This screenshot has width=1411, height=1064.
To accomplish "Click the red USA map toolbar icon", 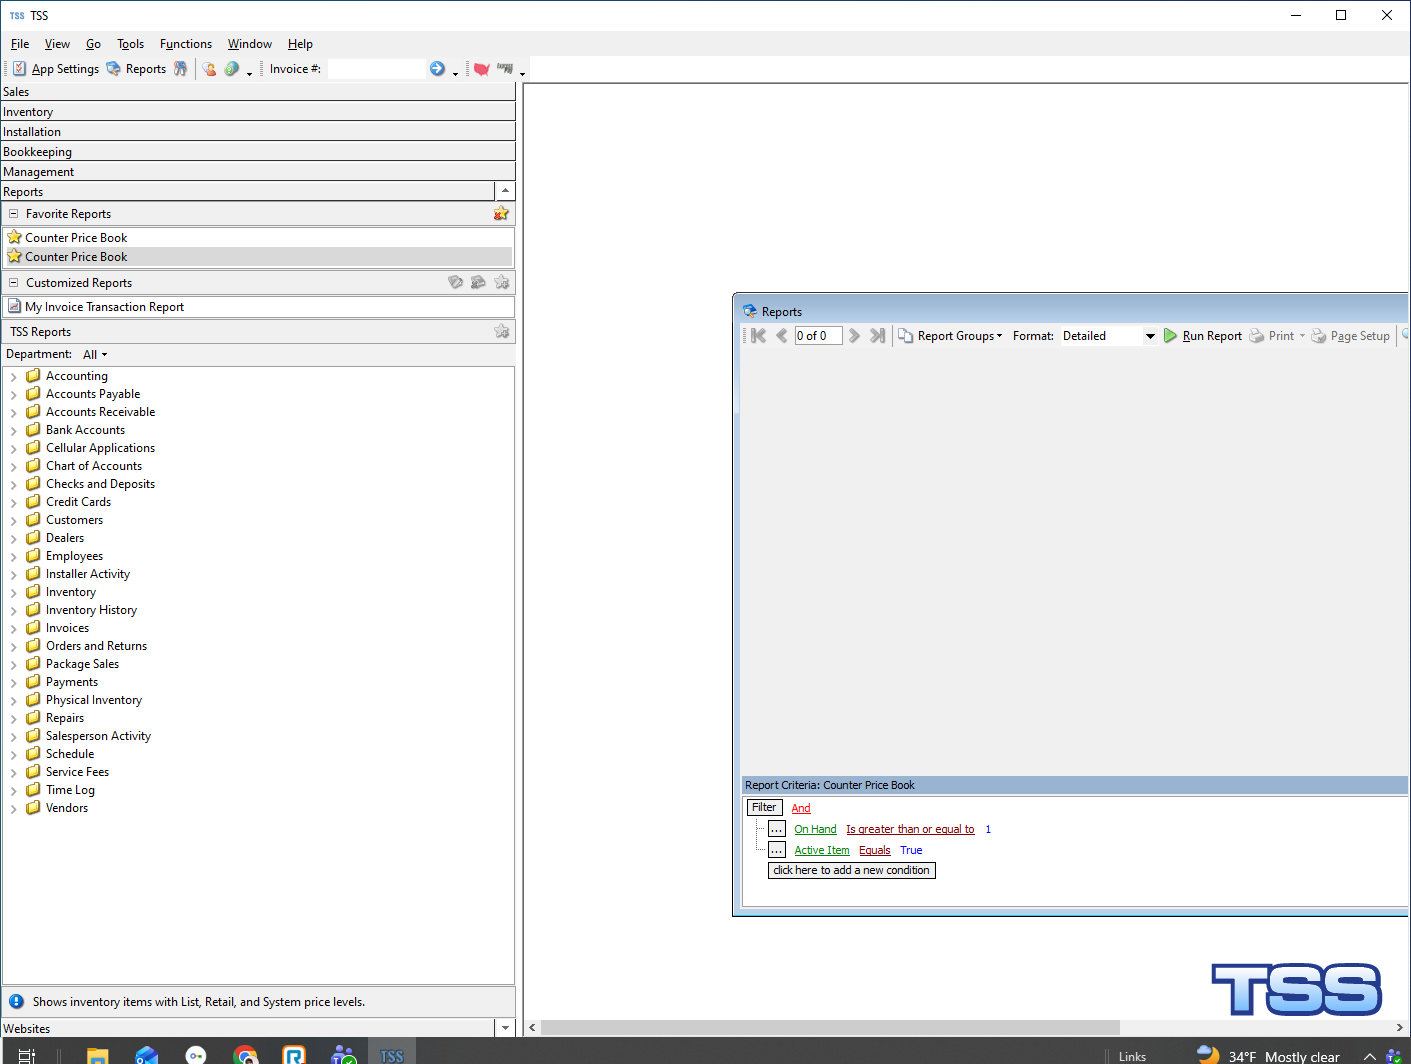I will [481, 69].
